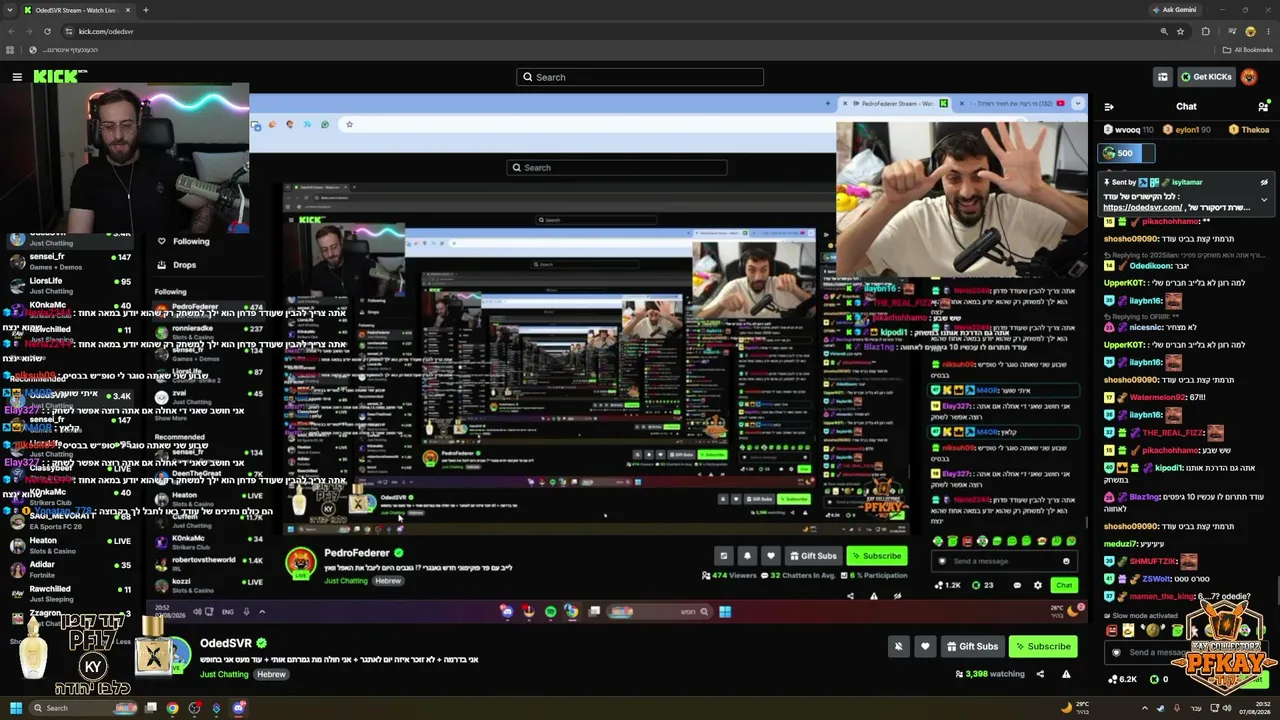Go to the Kick home logo
Screen dimensions: 1280x720
(x=60, y=77)
